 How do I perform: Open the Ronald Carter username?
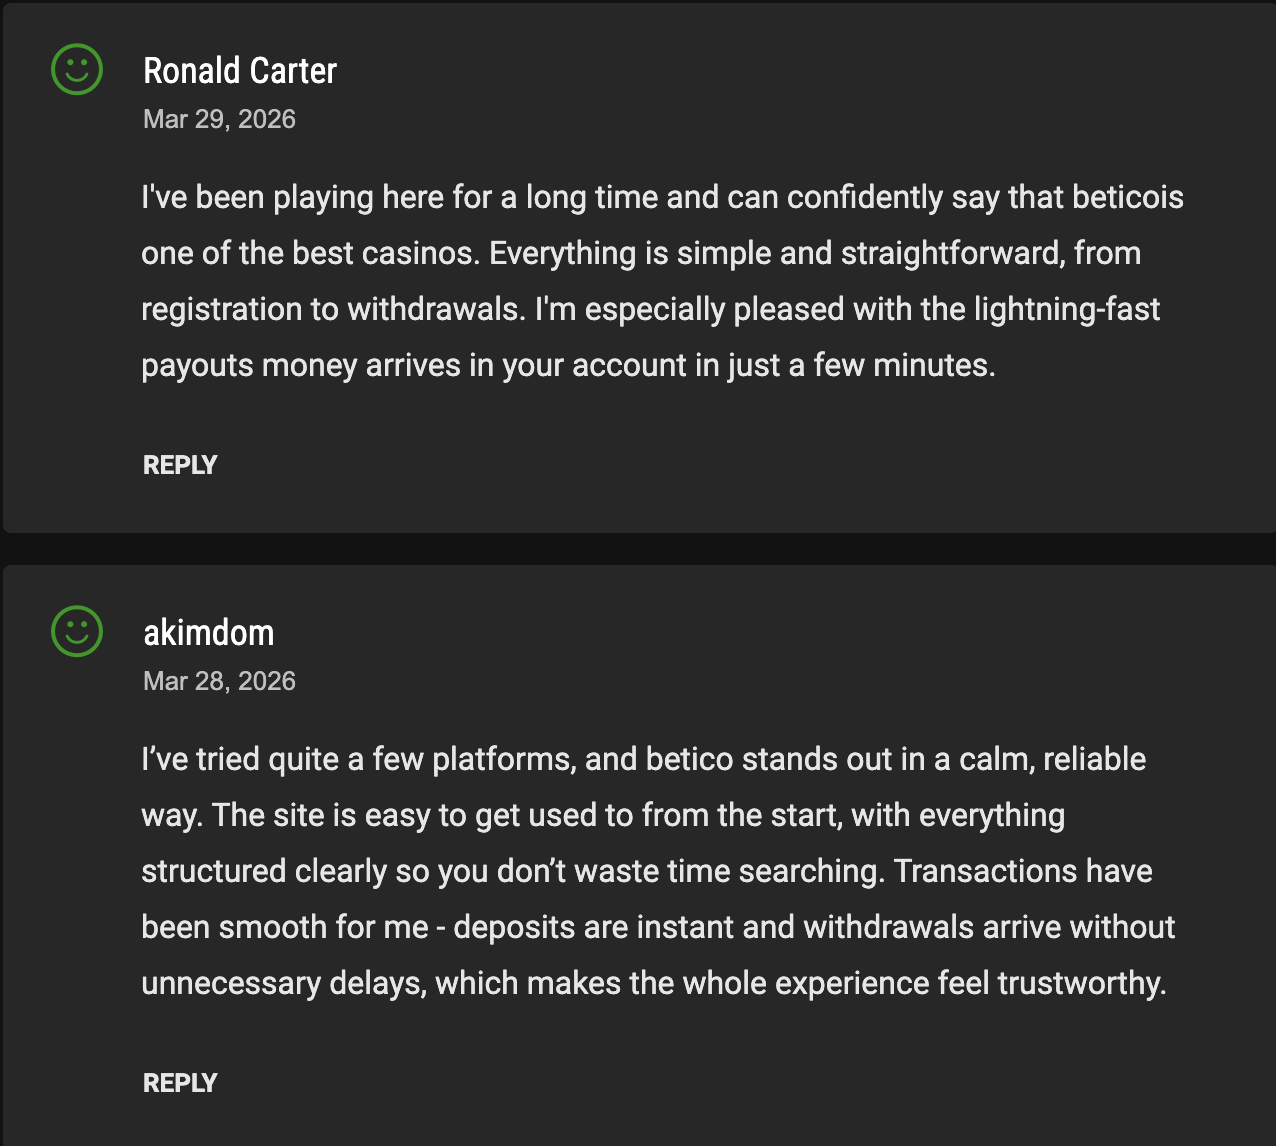tap(240, 71)
